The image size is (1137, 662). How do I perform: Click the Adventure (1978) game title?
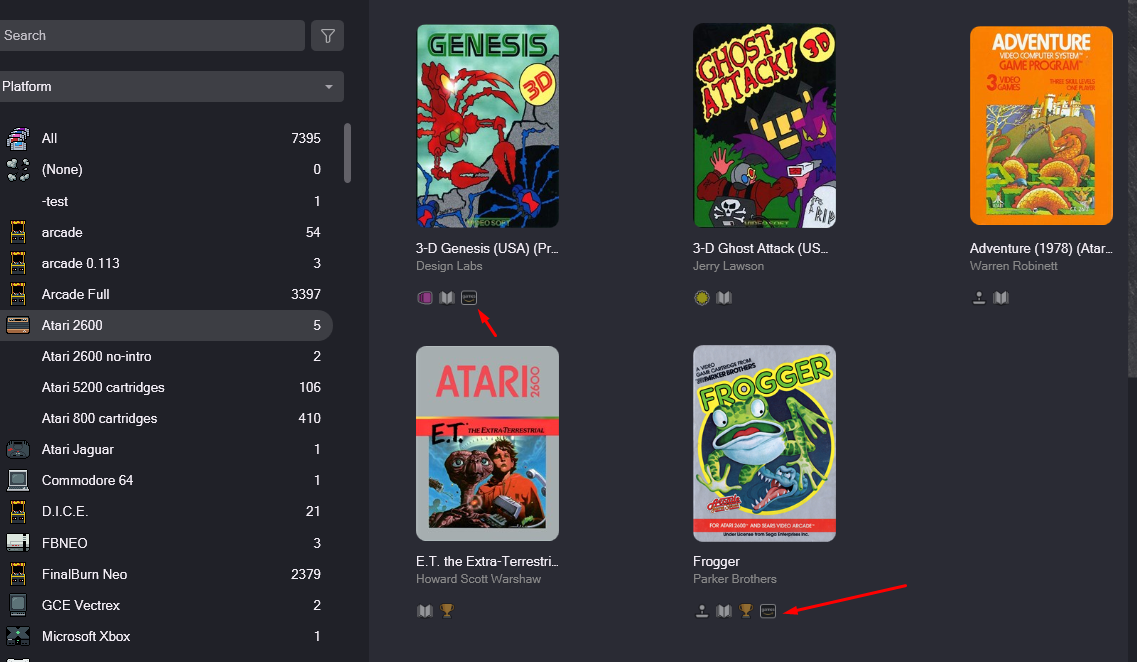1041,248
